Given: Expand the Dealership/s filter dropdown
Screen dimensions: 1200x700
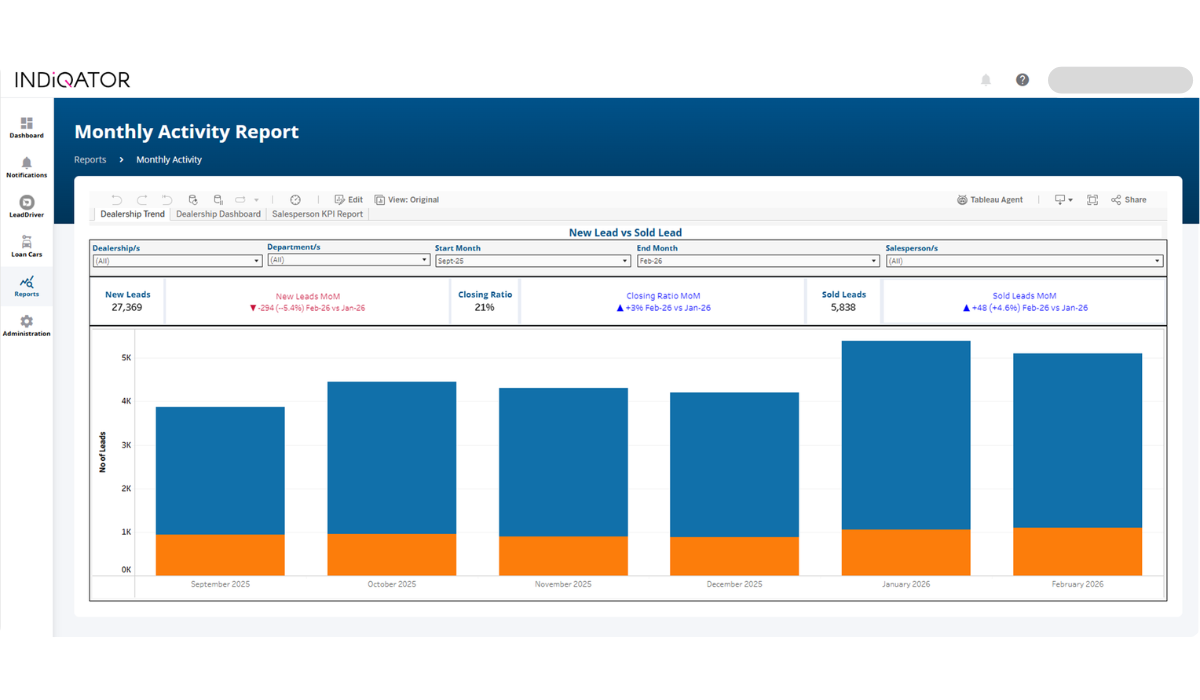Looking at the screenshot, I should 177,261.
